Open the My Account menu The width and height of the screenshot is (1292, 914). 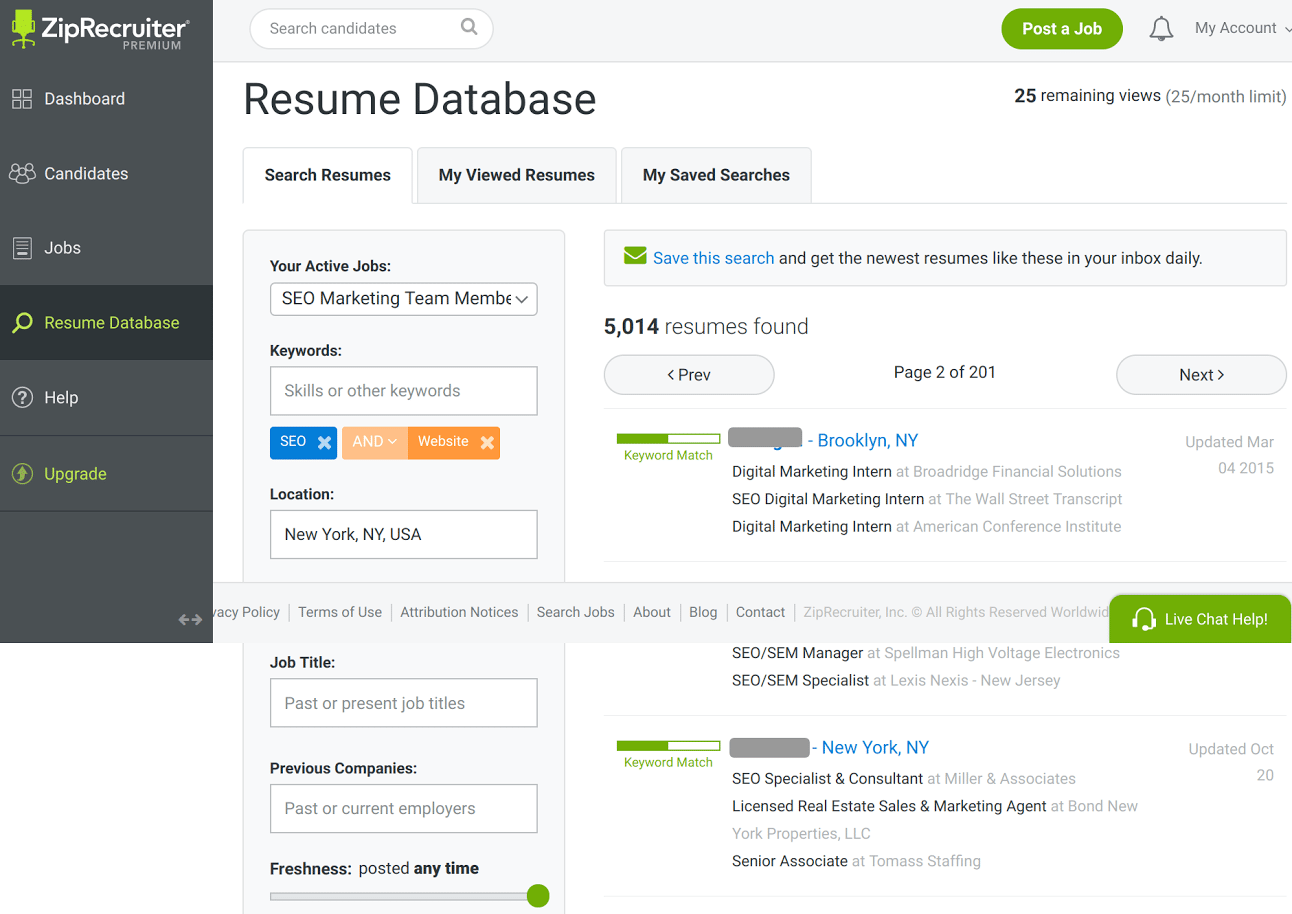1242,28
